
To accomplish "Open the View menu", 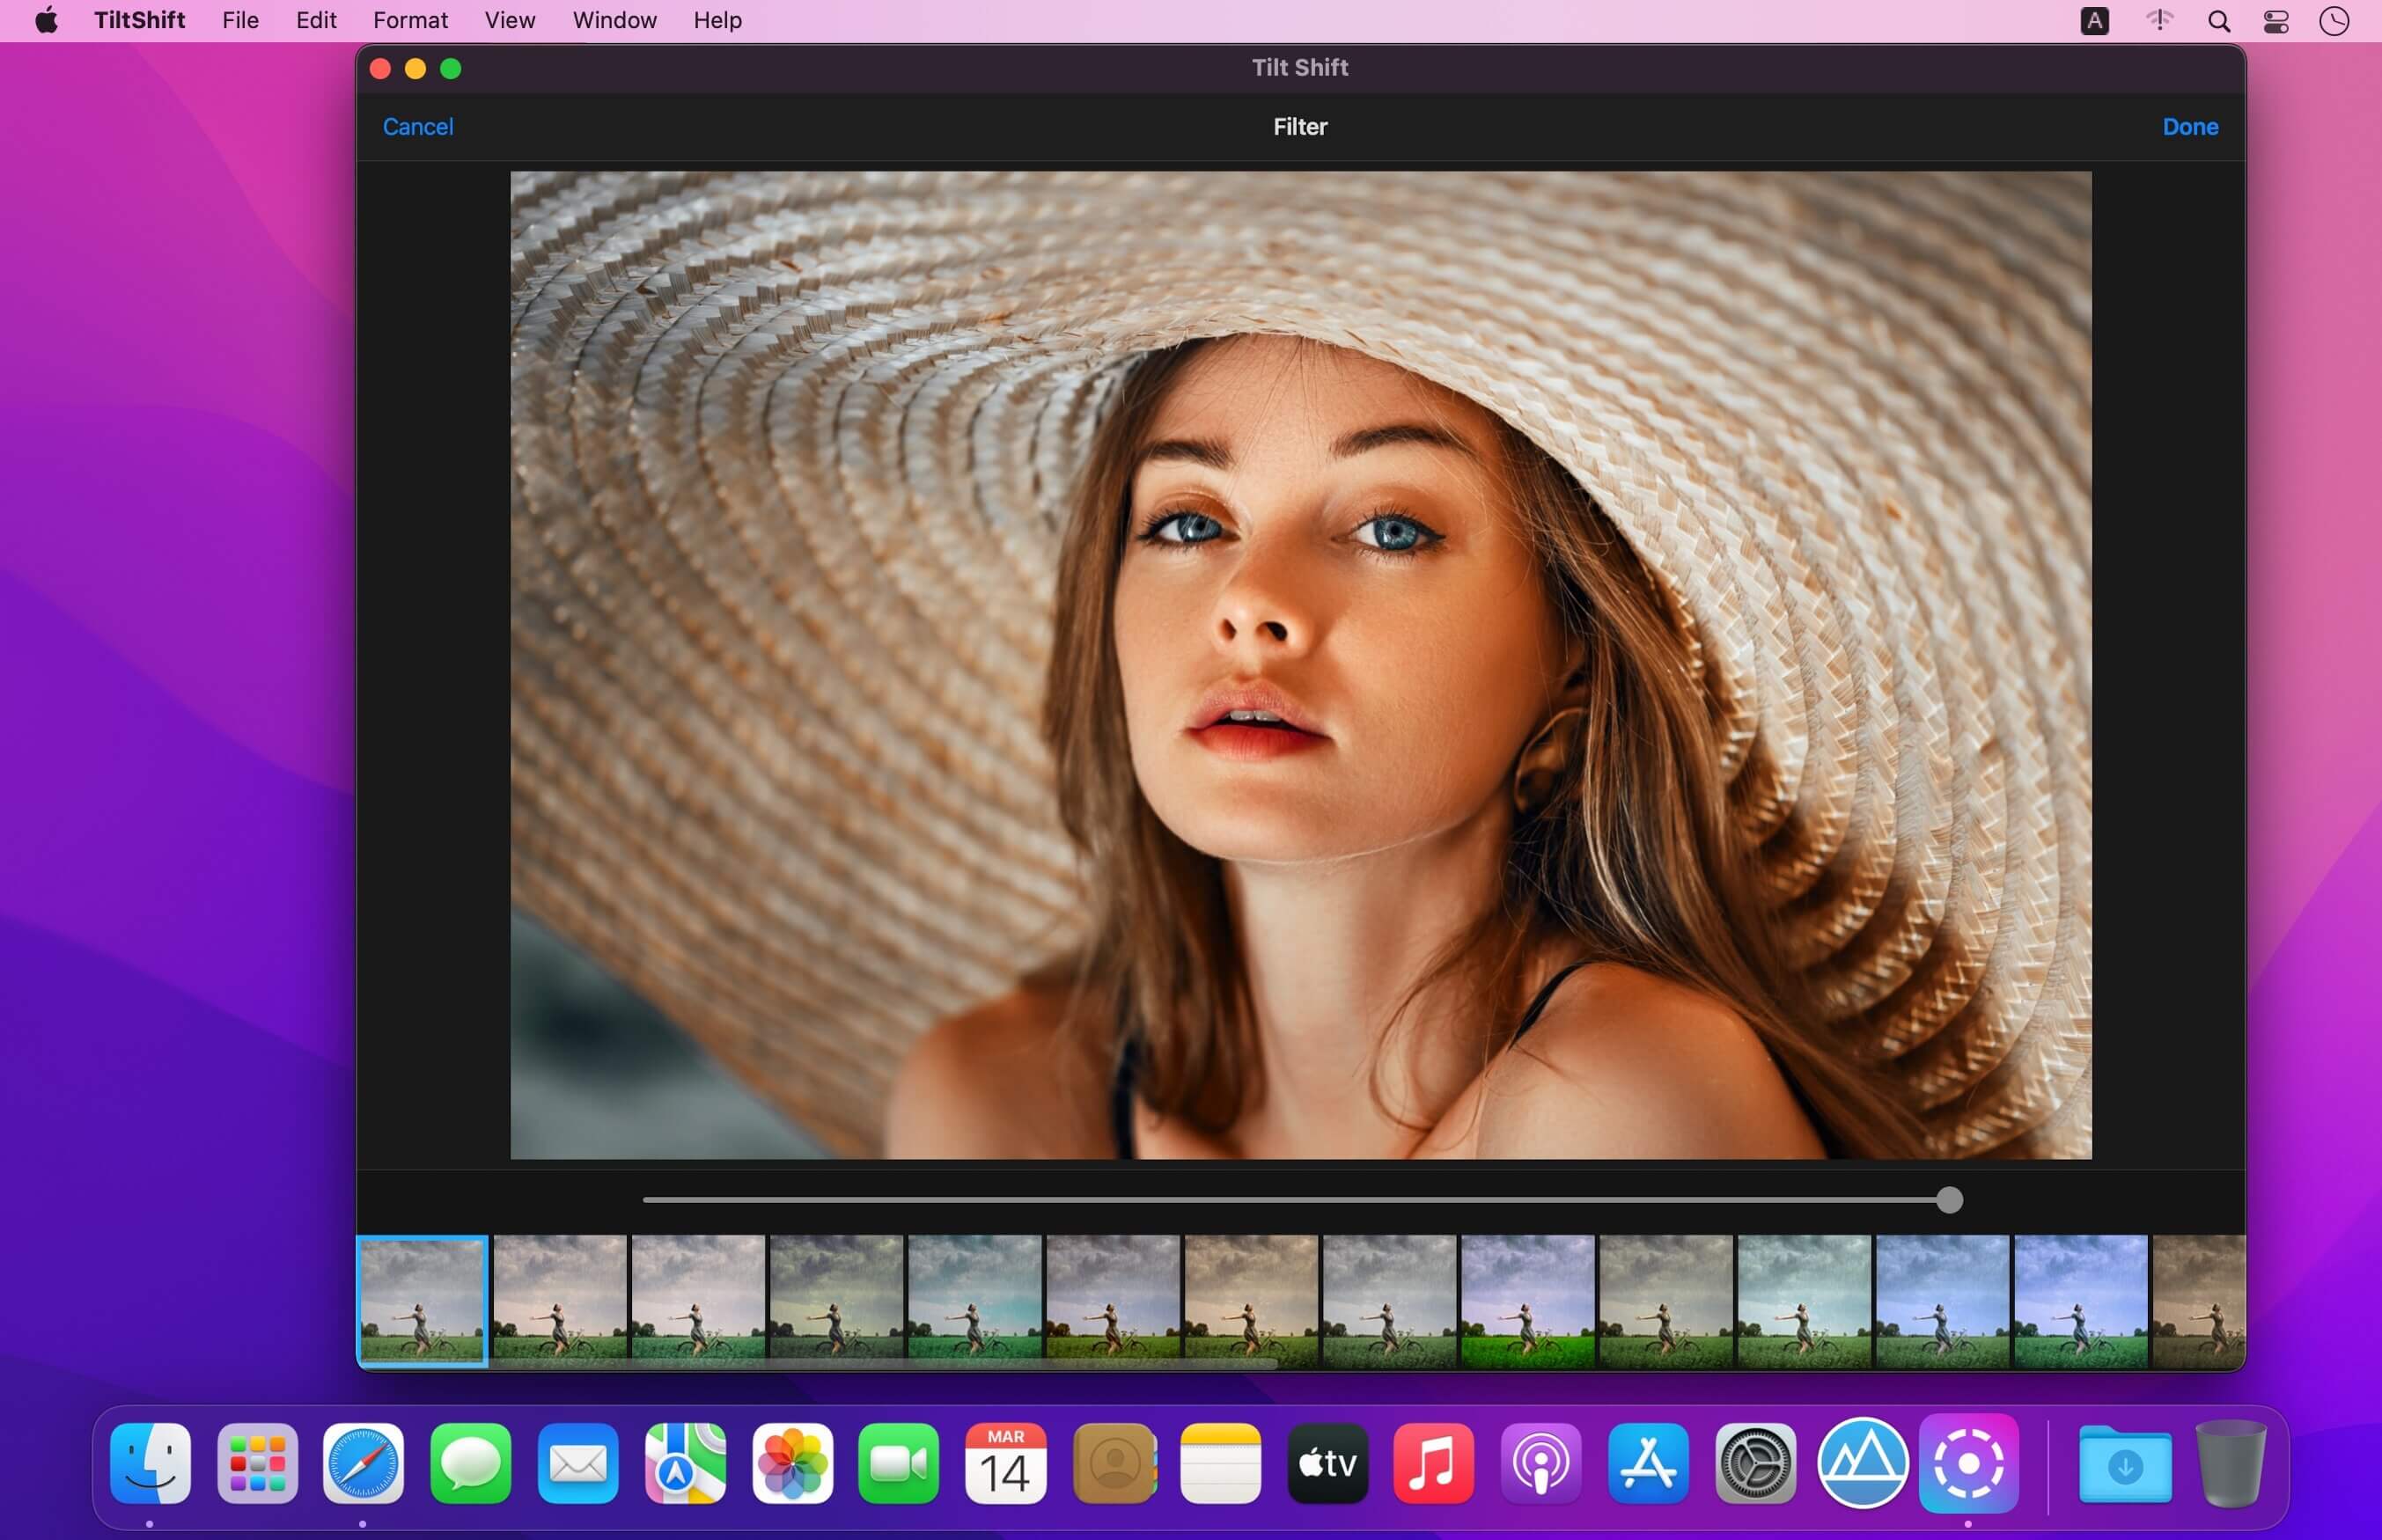I will coord(510,20).
